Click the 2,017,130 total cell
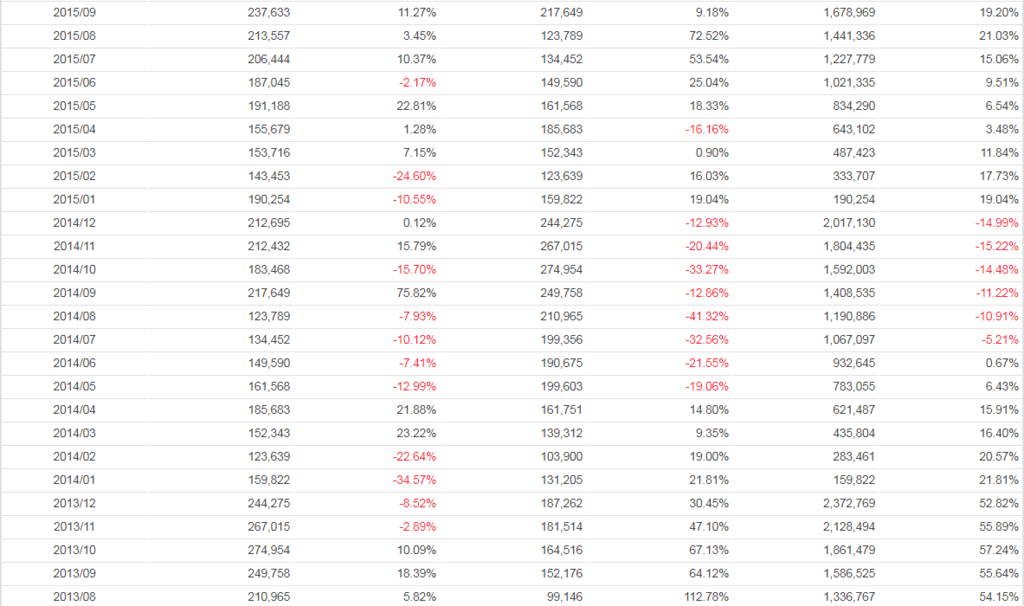Image resolution: width=1024 pixels, height=606 pixels. [x=847, y=223]
